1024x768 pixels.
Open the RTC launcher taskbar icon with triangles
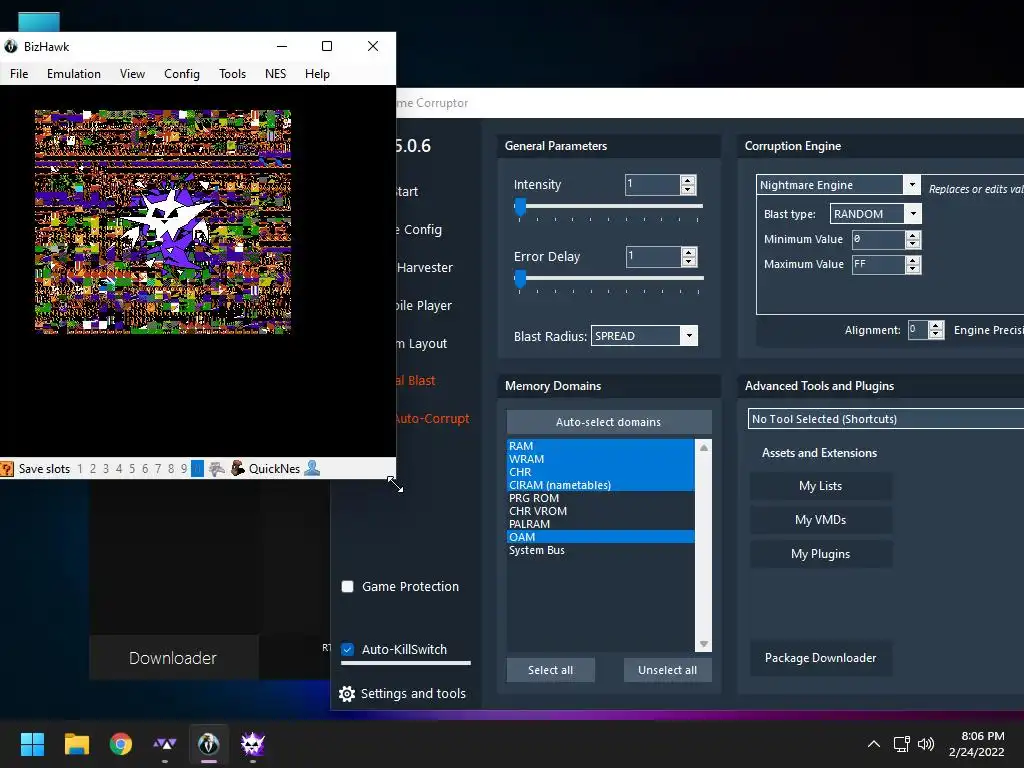coord(165,744)
